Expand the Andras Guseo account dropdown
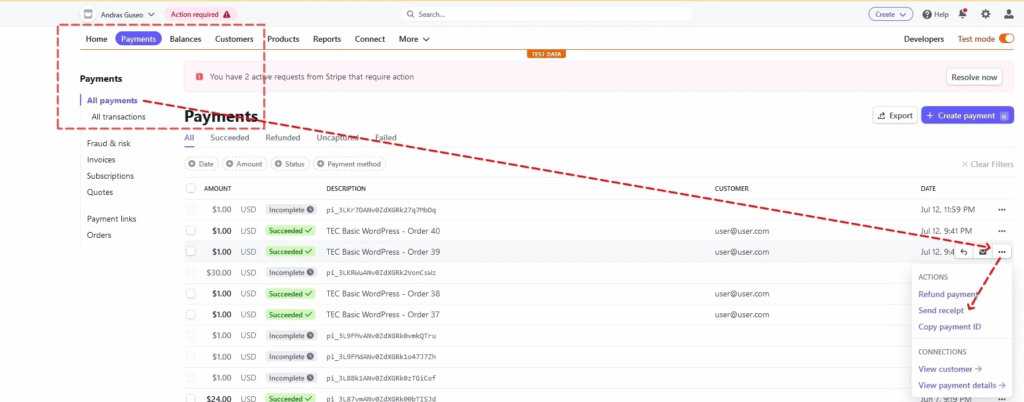Viewport: 1024px width, 402px height. point(119,15)
